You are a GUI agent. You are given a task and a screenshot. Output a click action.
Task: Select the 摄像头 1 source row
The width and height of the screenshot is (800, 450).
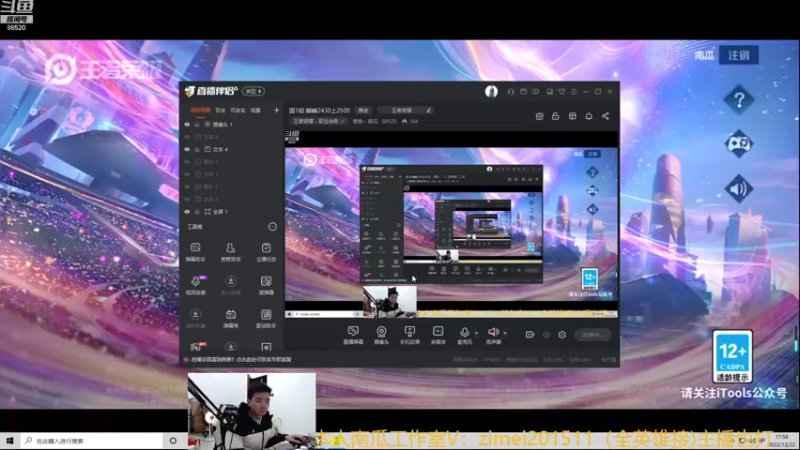[x=232, y=124]
